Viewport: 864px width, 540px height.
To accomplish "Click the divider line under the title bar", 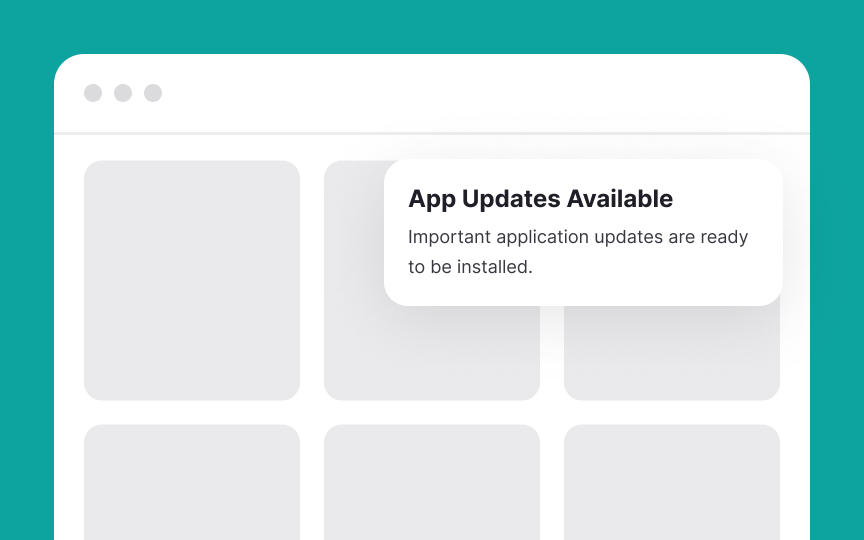I will tap(432, 133).
